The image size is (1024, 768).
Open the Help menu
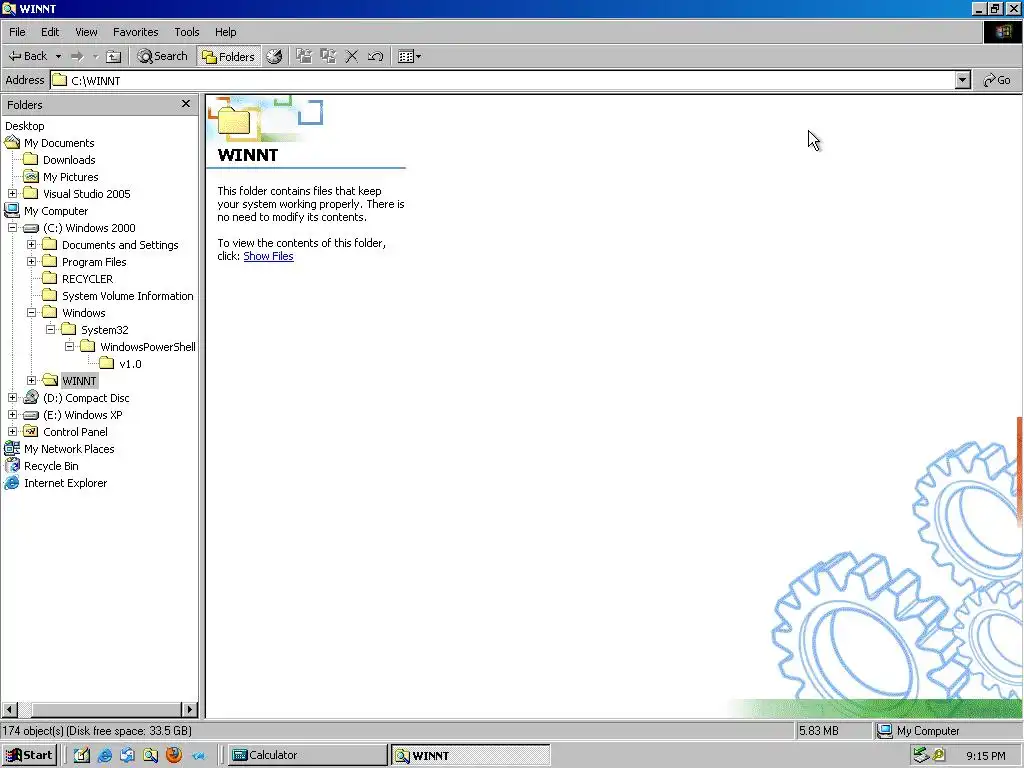(x=225, y=32)
